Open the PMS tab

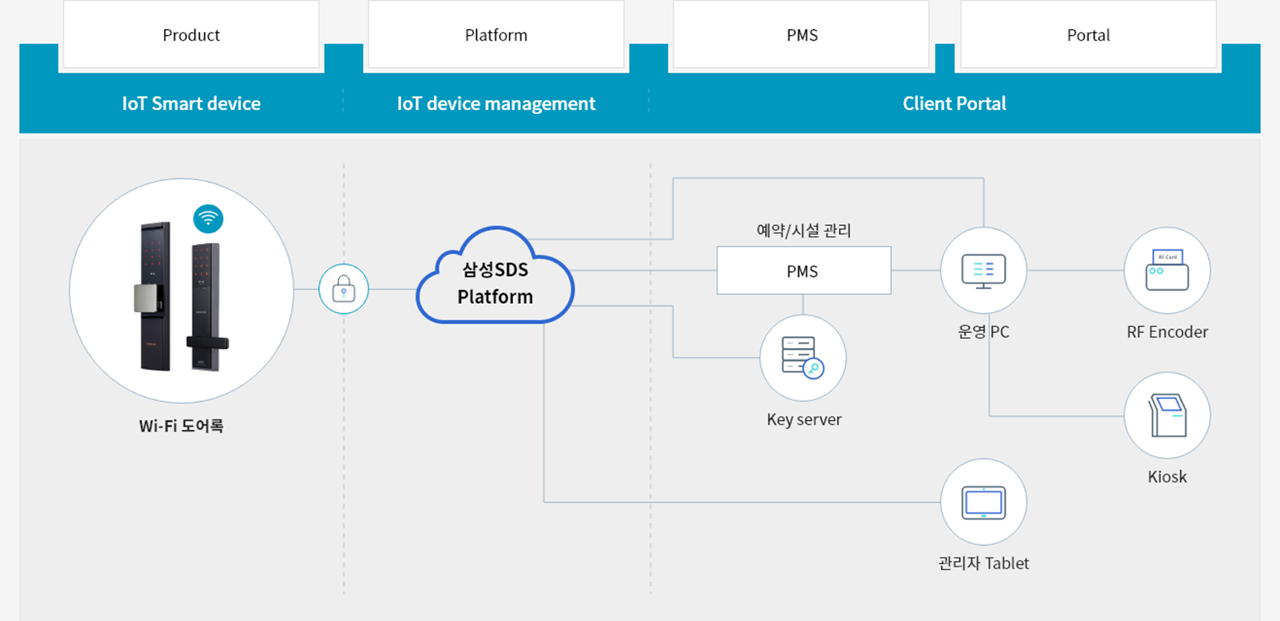click(802, 35)
